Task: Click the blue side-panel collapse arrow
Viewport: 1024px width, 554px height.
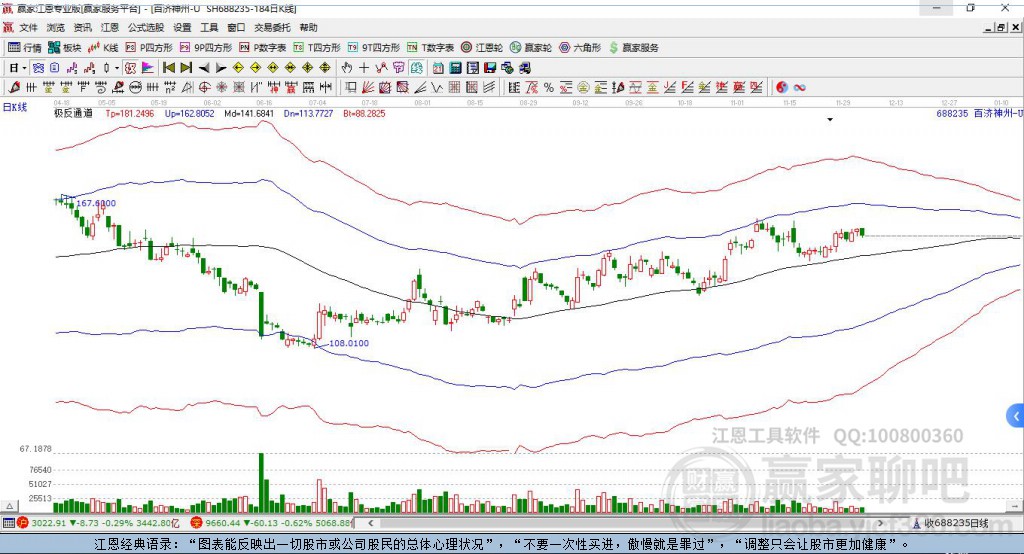Action: (x=1016, y=416)
